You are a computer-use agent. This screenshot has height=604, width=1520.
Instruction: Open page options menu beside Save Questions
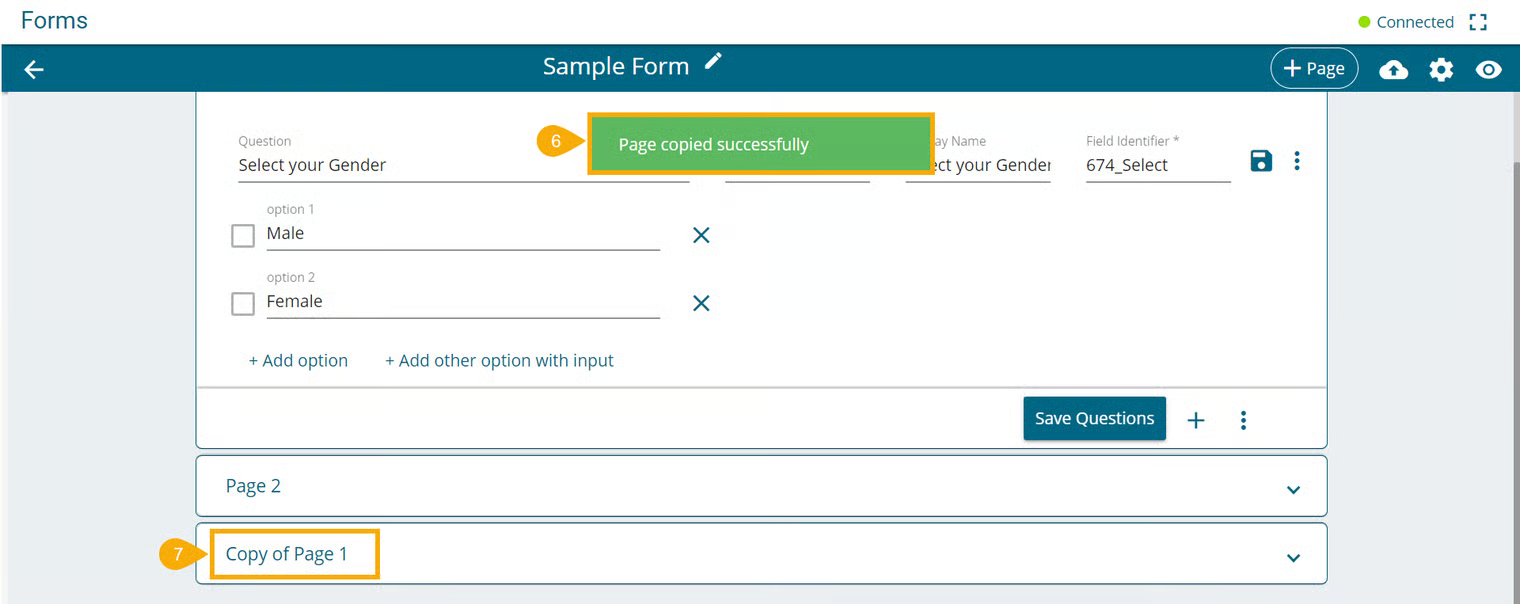tap(1243, 420)
